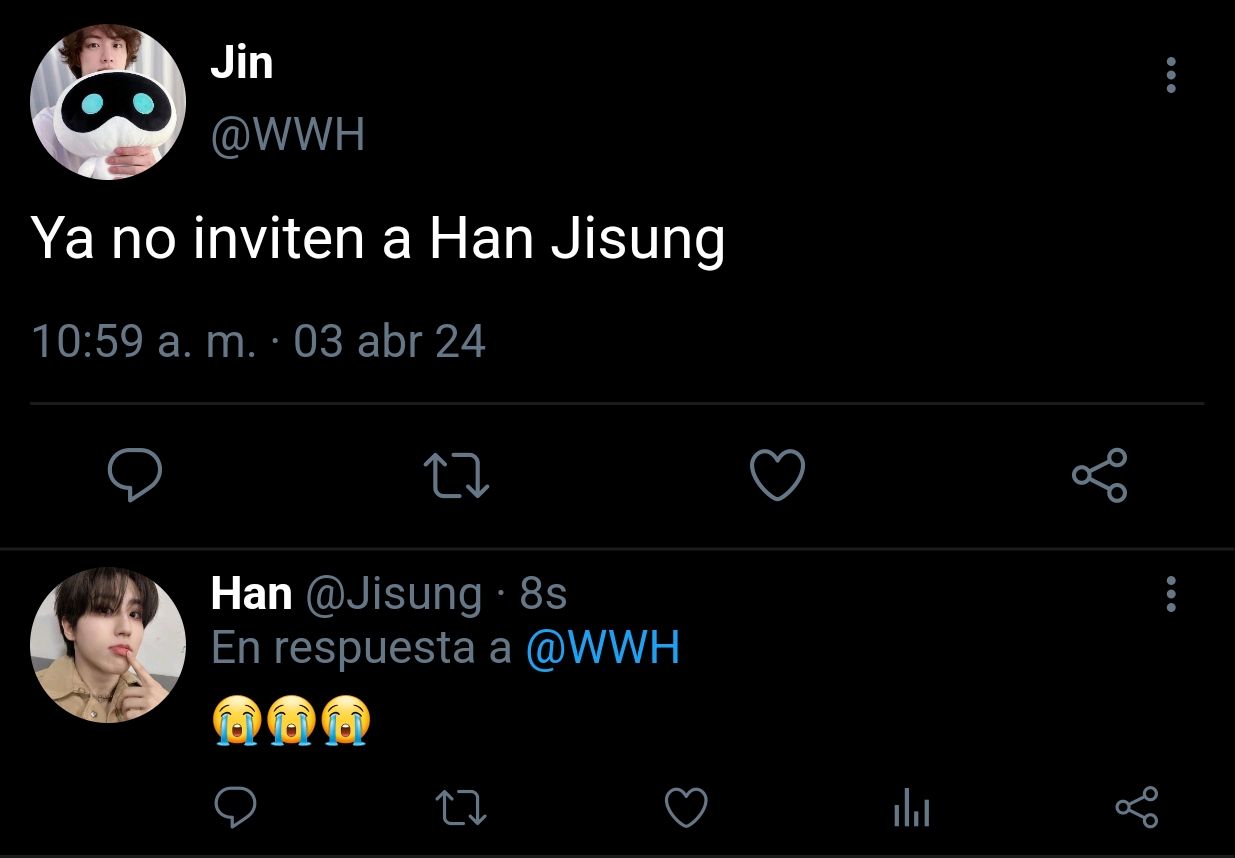The width and height of the screenshot is (1235, 858).
Task: Open more options menu for Han's reply
Action: click(x=1171, y=594)
